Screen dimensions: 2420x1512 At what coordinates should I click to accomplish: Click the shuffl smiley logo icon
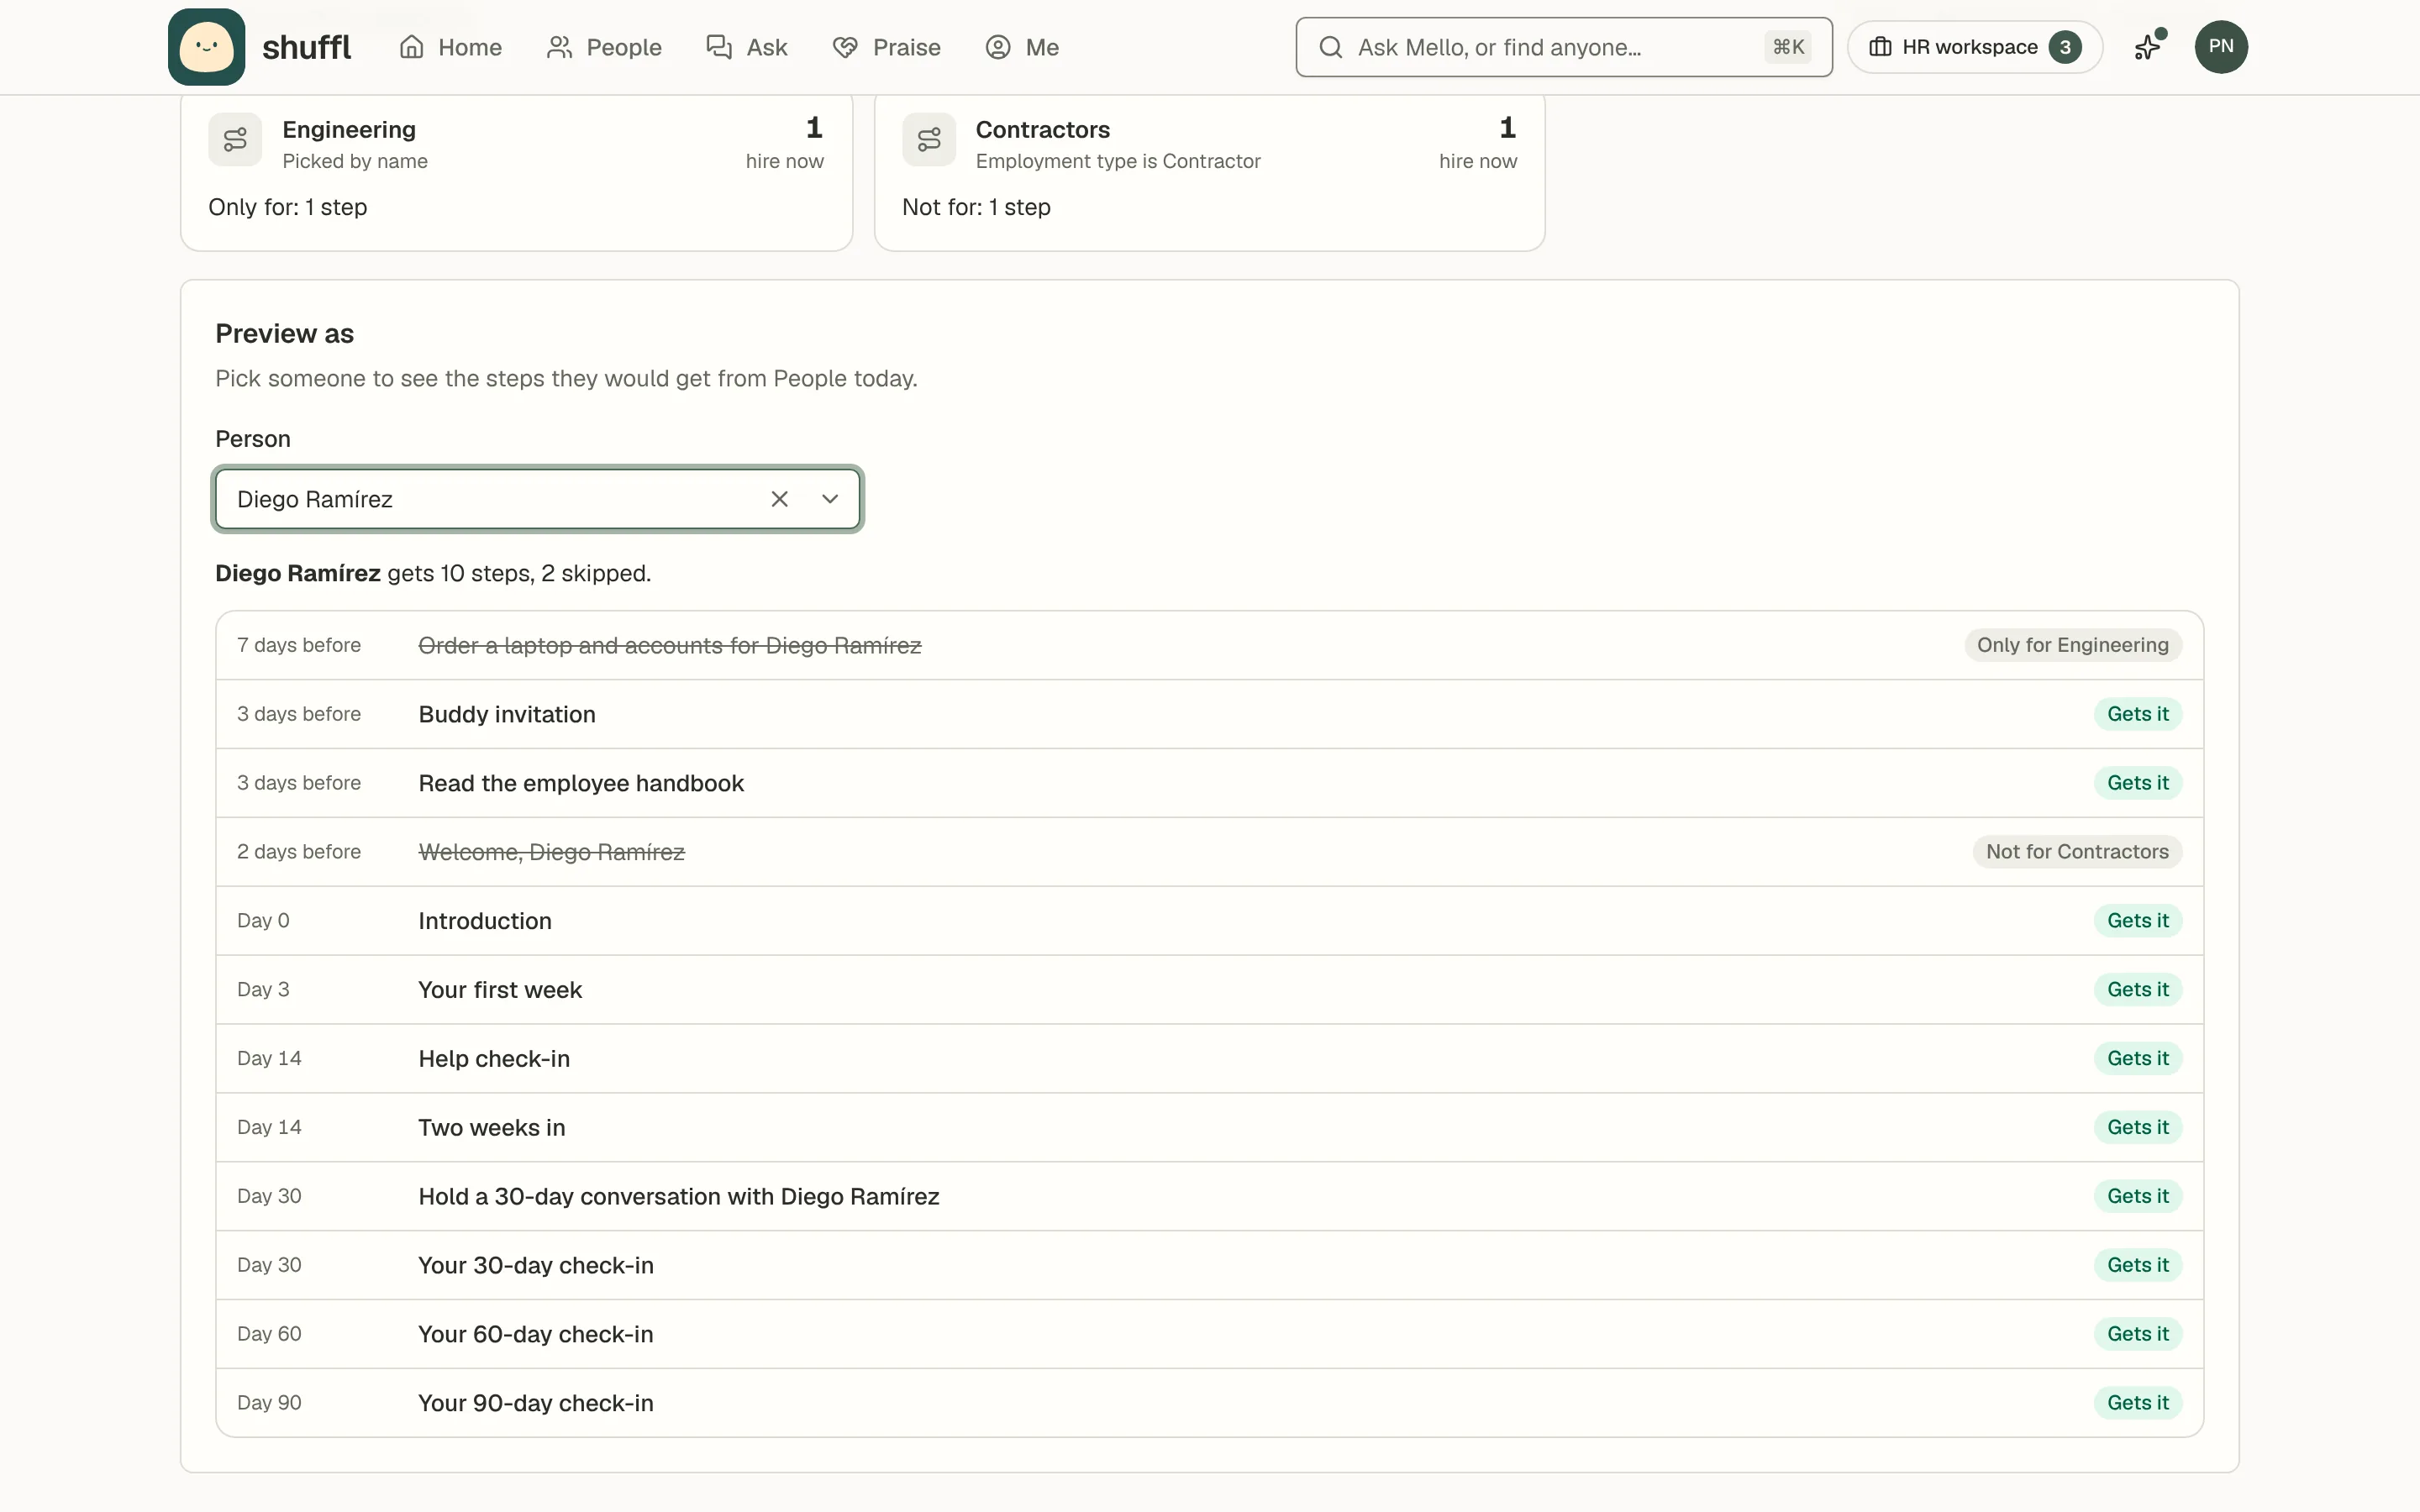[x=206, y=47]
